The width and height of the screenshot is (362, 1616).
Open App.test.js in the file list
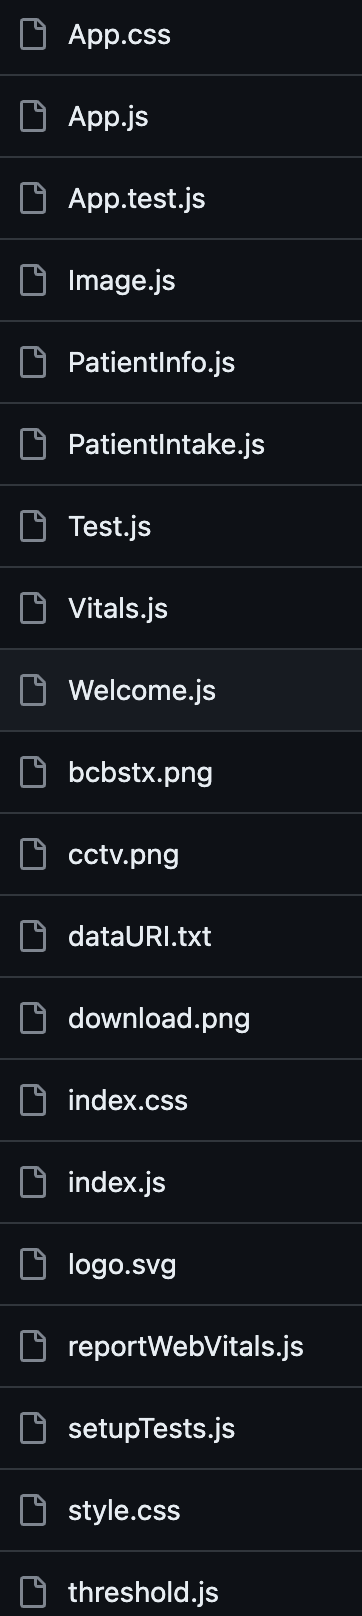click(x=137, y=199)
